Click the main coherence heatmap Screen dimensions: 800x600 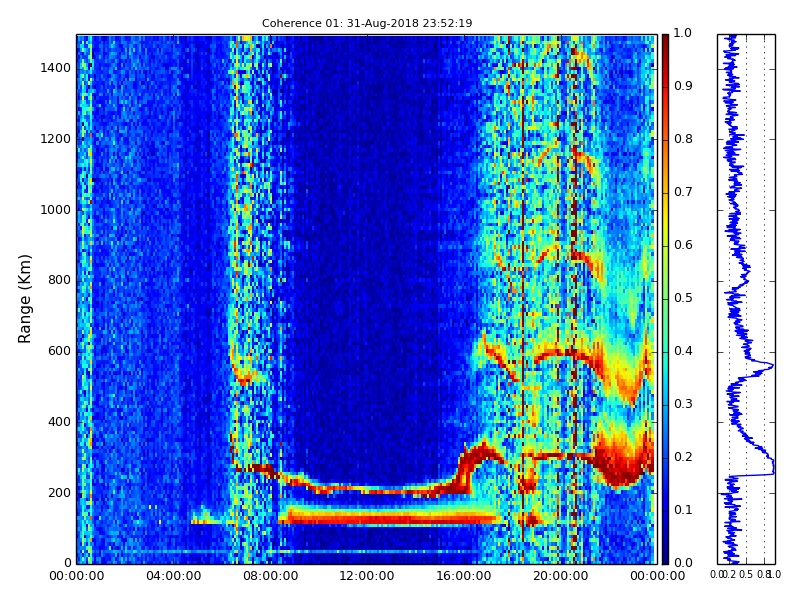[x=367, y=299]
